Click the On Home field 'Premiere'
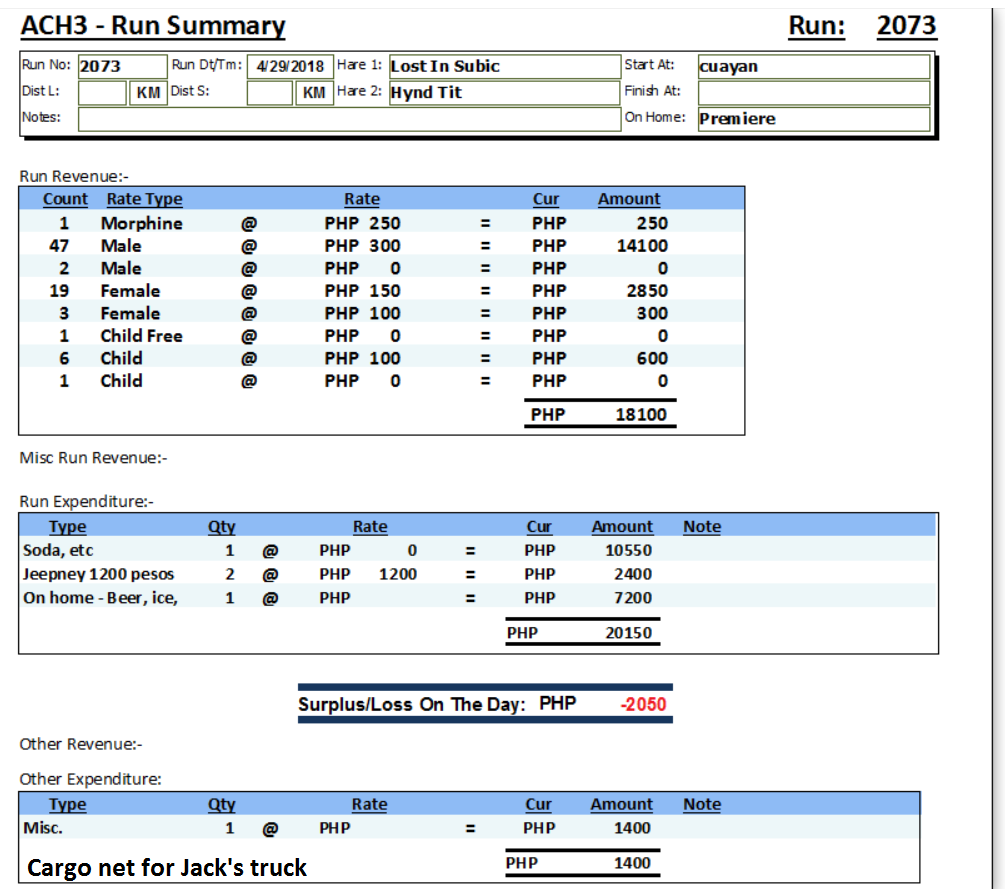Image resolution: width=1005 pixels, height=889 pixels. point(812,118)
